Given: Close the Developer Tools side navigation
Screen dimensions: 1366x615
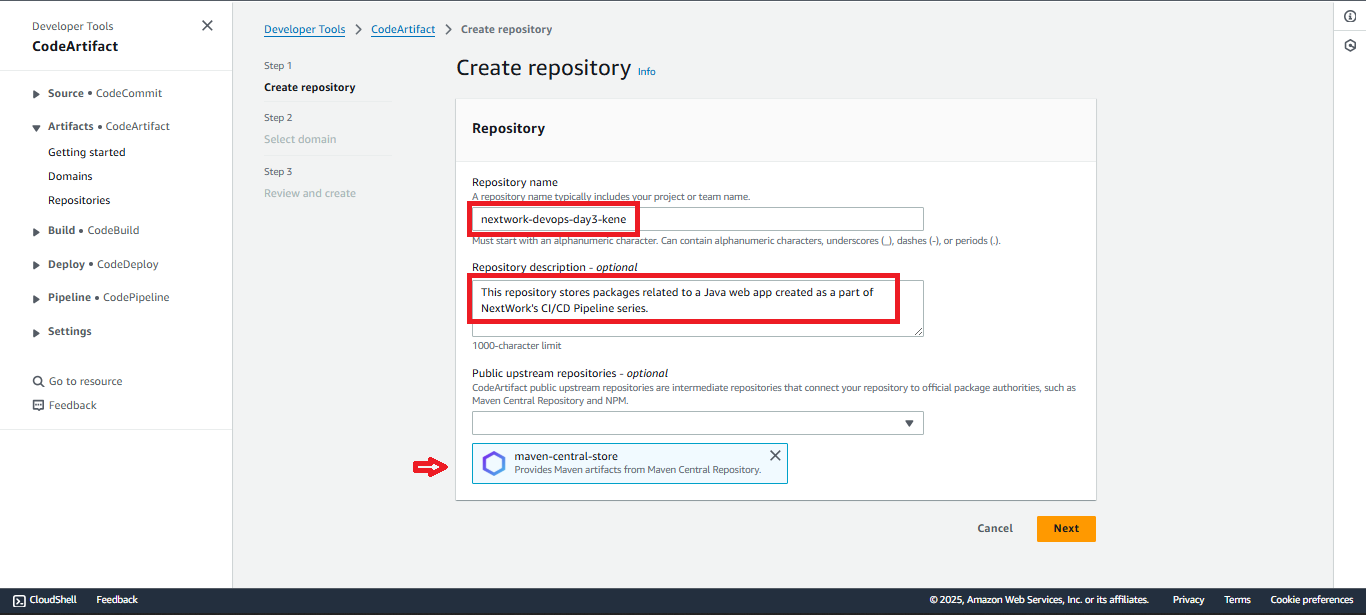Looking at the screenshot, I should click(207, 26).
